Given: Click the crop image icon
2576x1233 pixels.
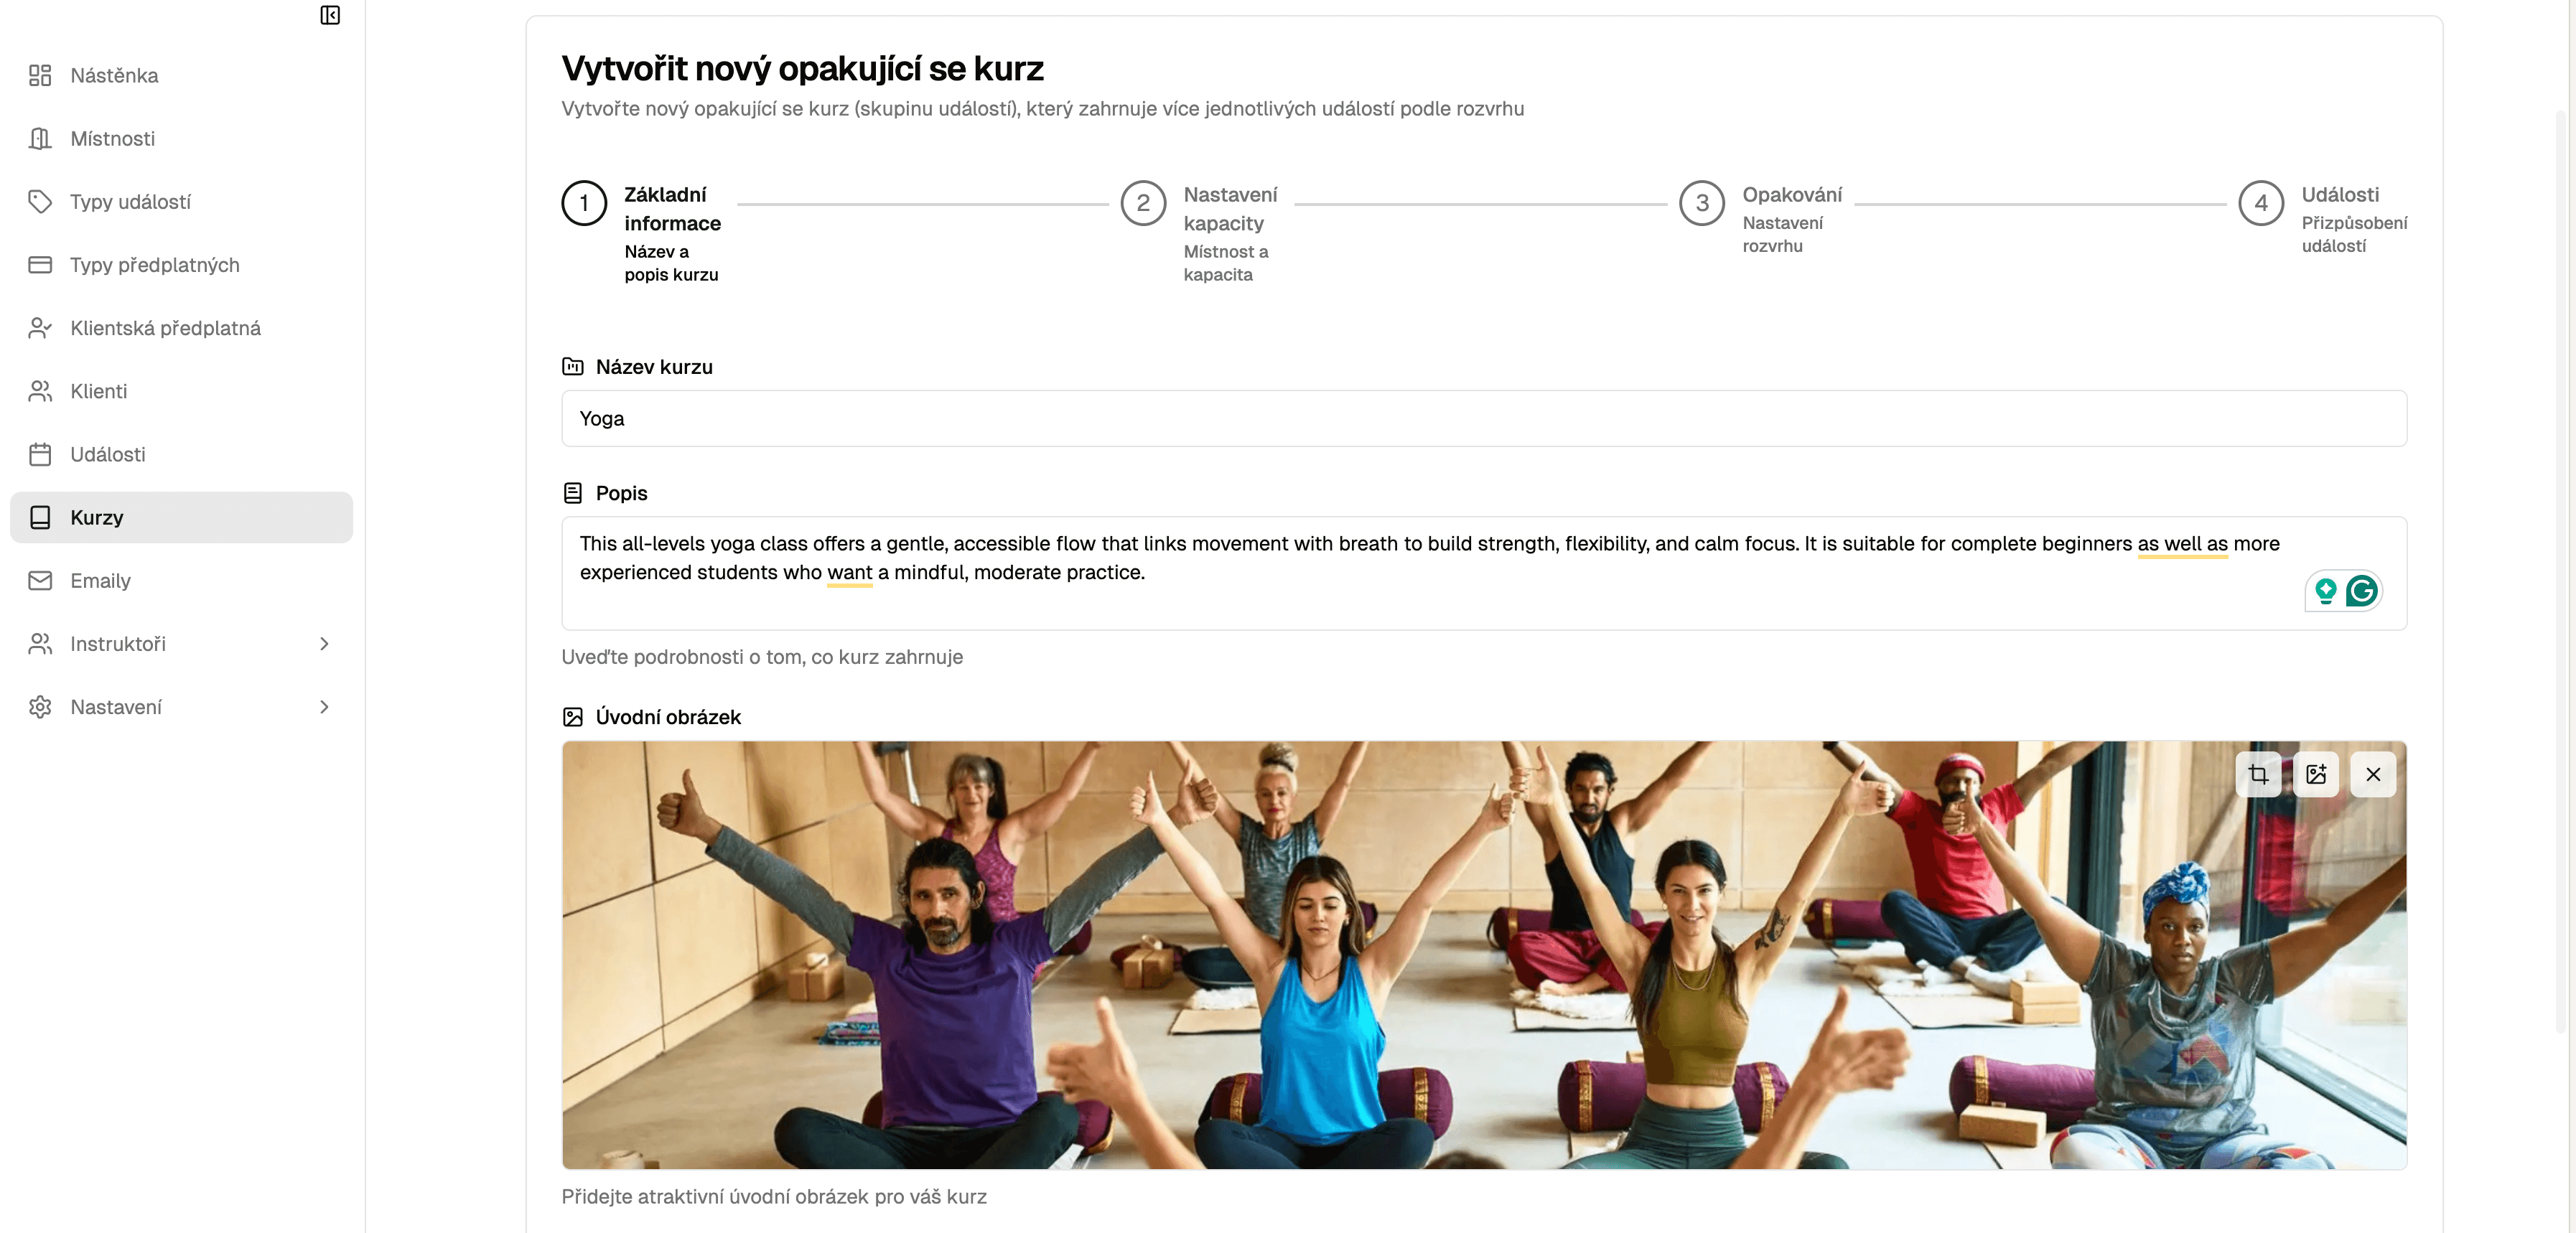Looking at the screenshot, I should pyautogui.click(x=2258, y=774).
